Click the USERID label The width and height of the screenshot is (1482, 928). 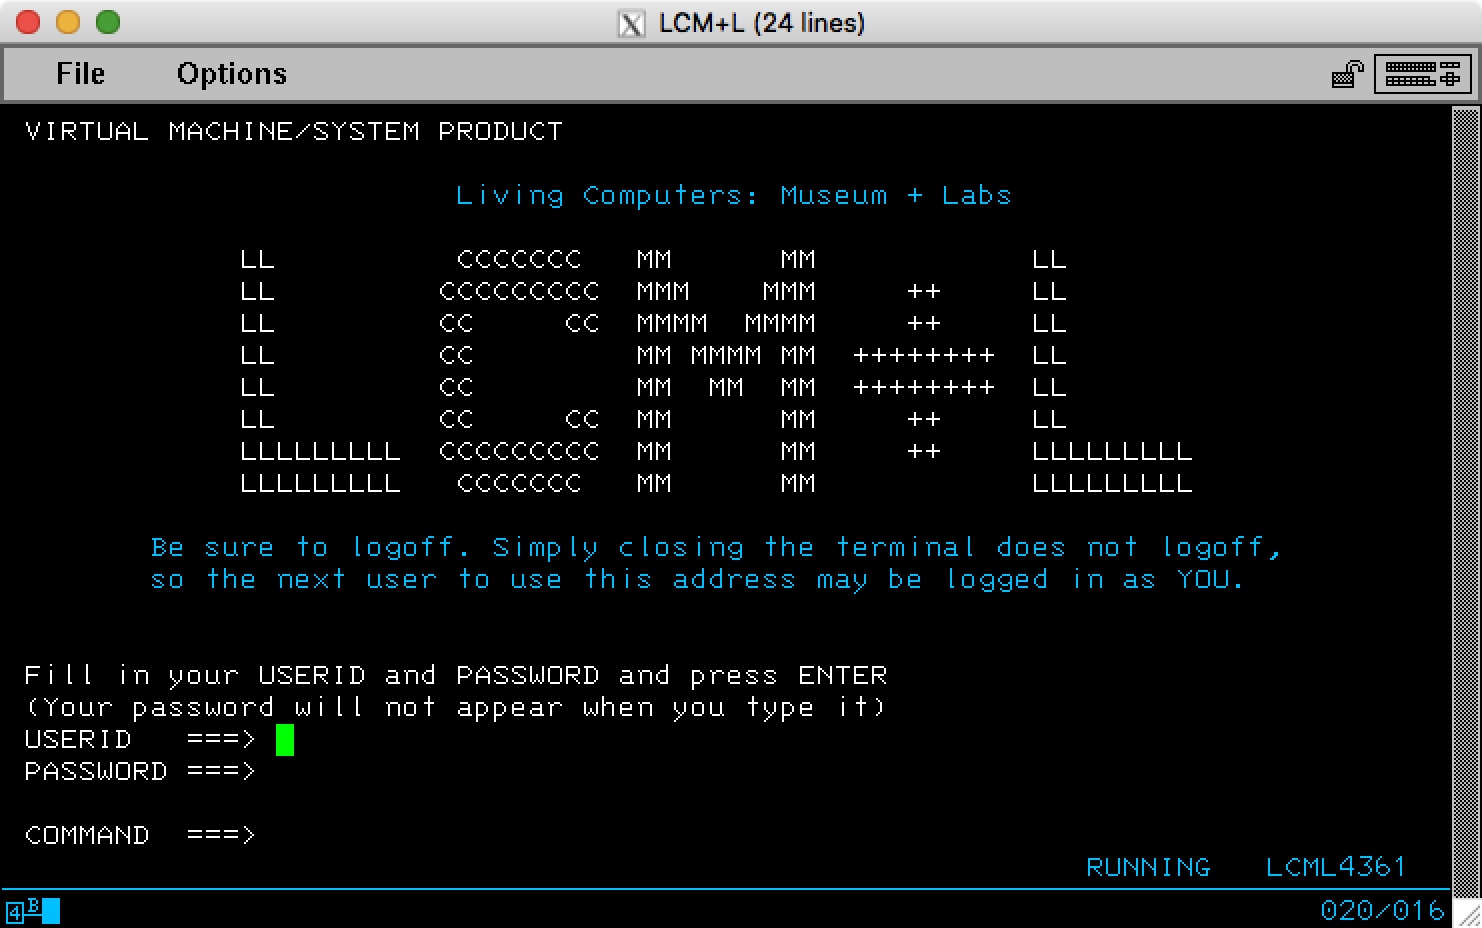(78, 740)
